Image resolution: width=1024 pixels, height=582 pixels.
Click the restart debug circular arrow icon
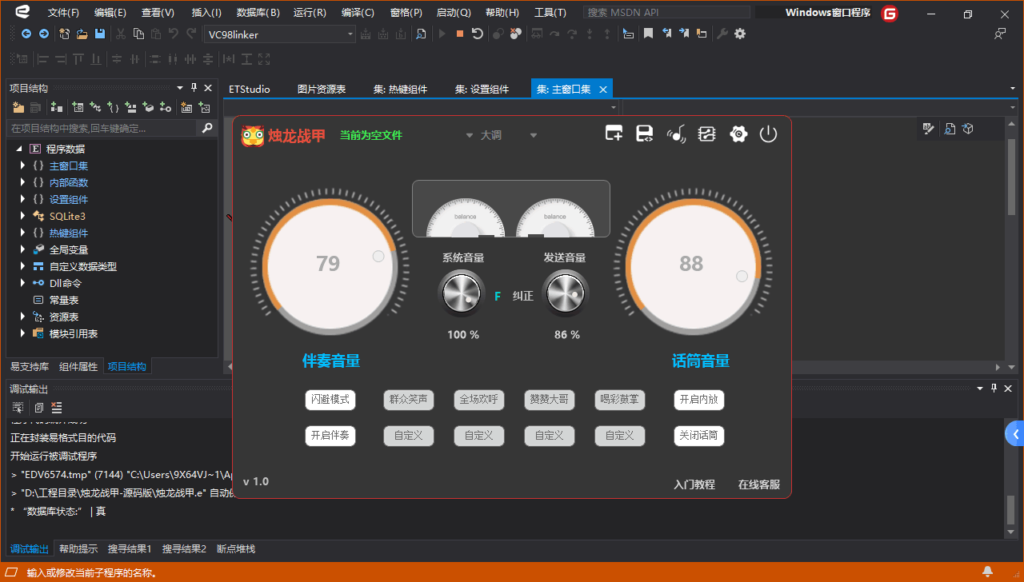pos(477,34)
